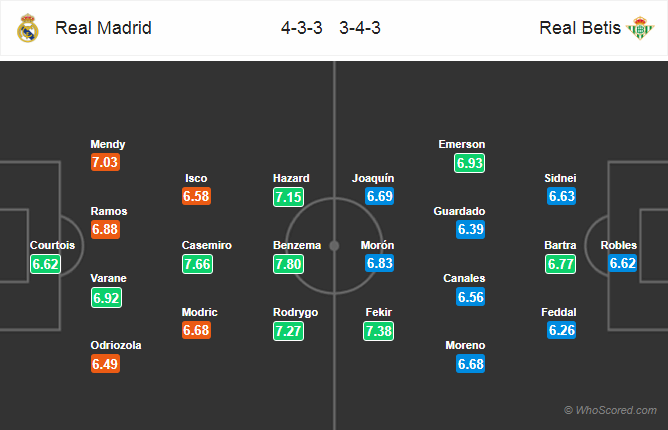This screenshot has width=668, height=430.
Task: Click Fekir's 7.38 rating badge
Action: click(x=378, y=331)
